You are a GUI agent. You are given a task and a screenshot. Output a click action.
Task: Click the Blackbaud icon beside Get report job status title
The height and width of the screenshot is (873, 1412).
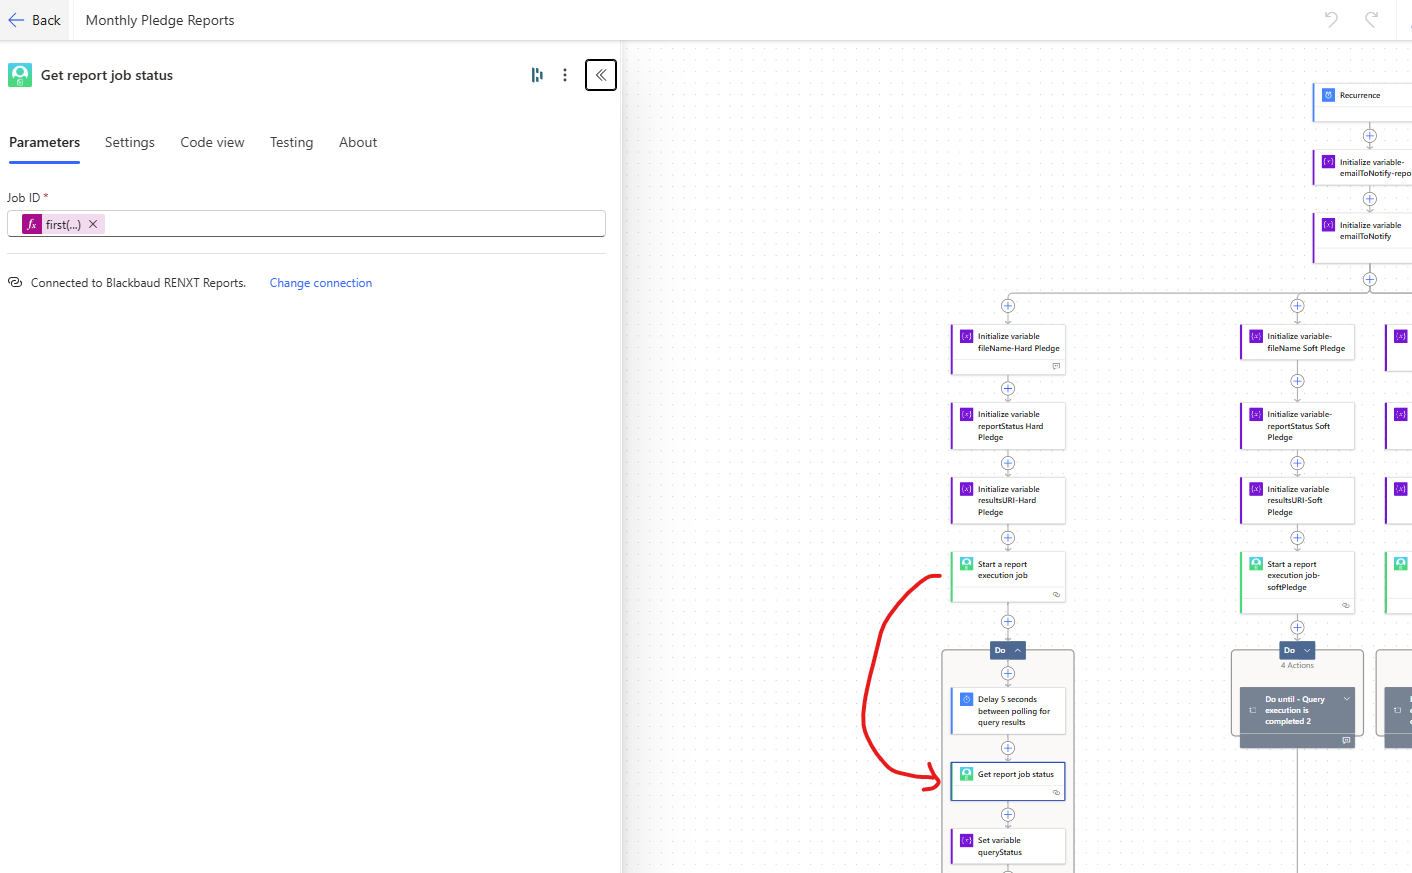coord(20,75)
